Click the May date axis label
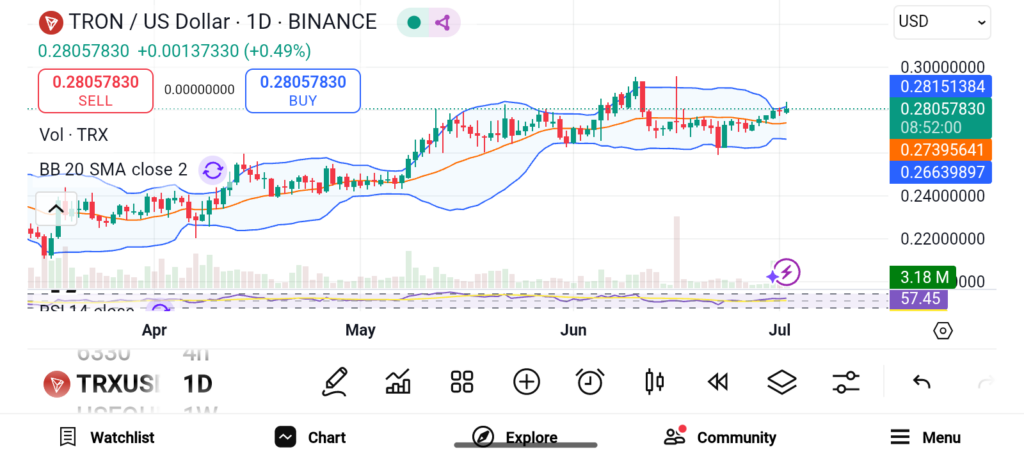The image size is (1024, 461). [x=360, y=330]
